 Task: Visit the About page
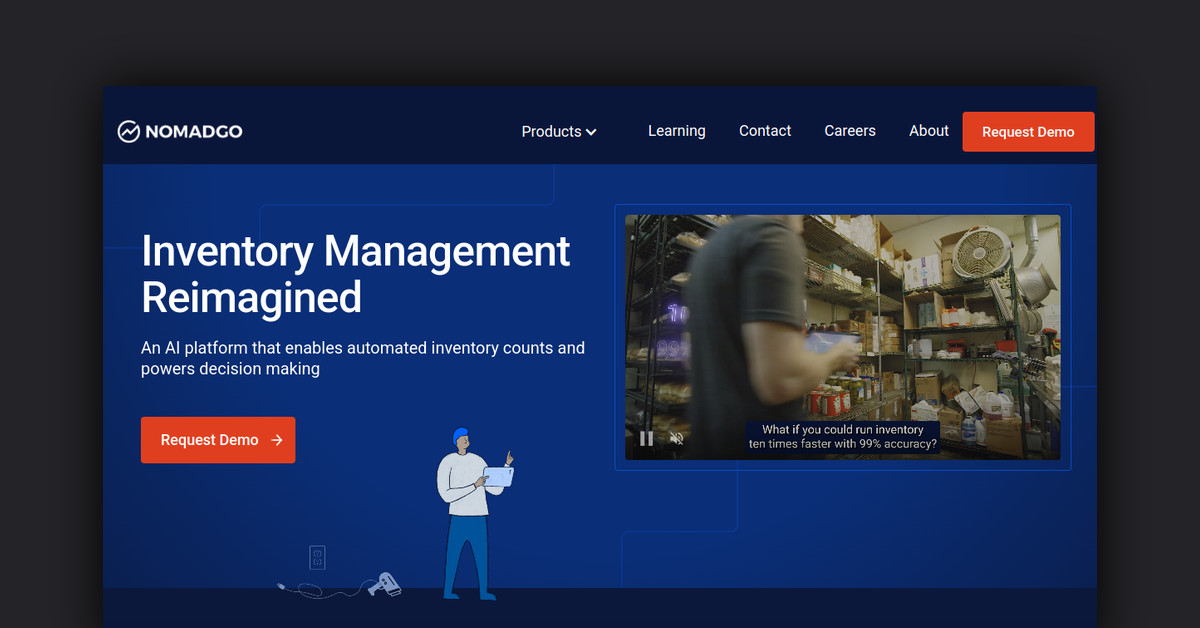coord(929,131)
